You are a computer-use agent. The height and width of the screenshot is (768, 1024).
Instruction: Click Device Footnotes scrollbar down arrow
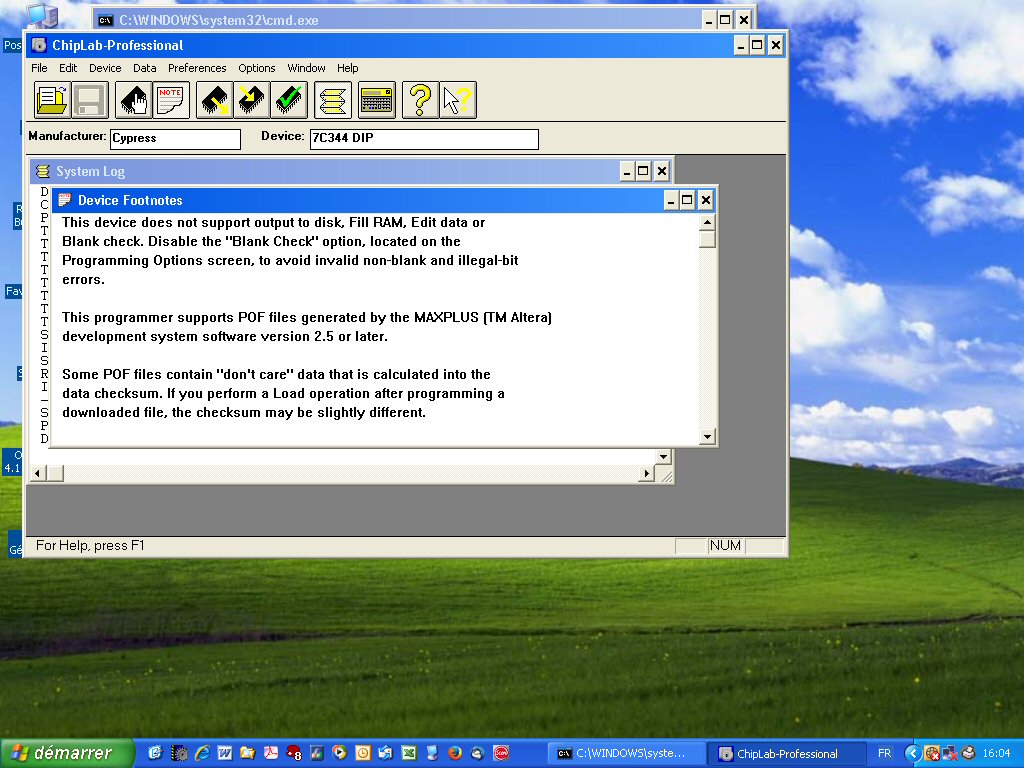[x=707, y=436]
